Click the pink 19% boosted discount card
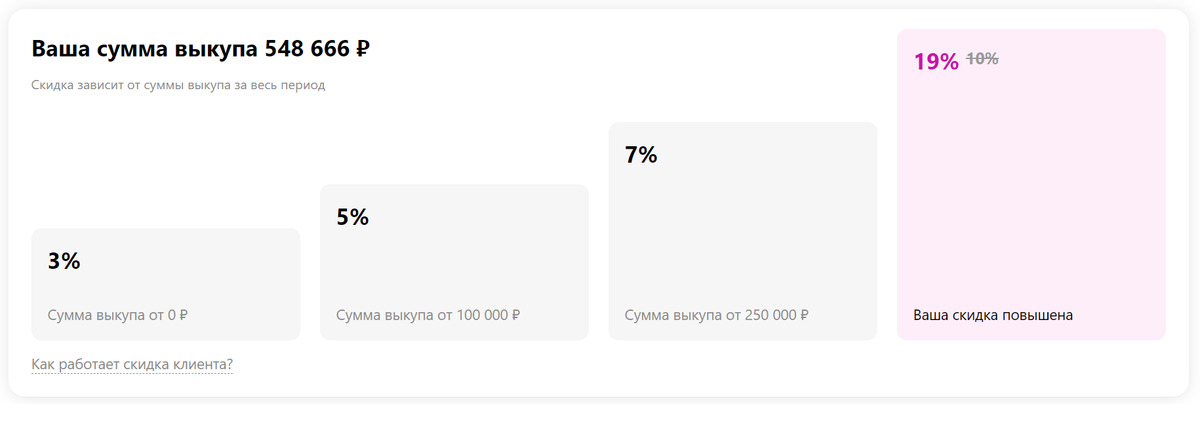 [x=1031, y=185]
